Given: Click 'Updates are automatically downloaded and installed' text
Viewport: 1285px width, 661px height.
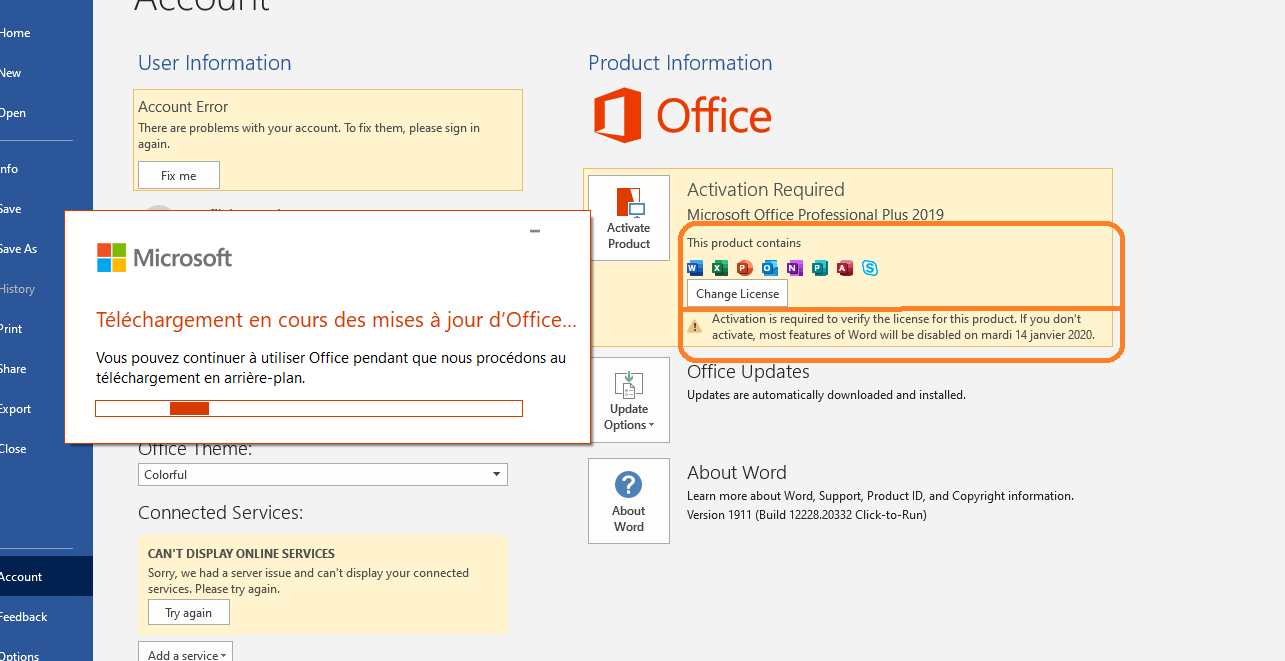Looking at the screenshot, I should point(826,395).
